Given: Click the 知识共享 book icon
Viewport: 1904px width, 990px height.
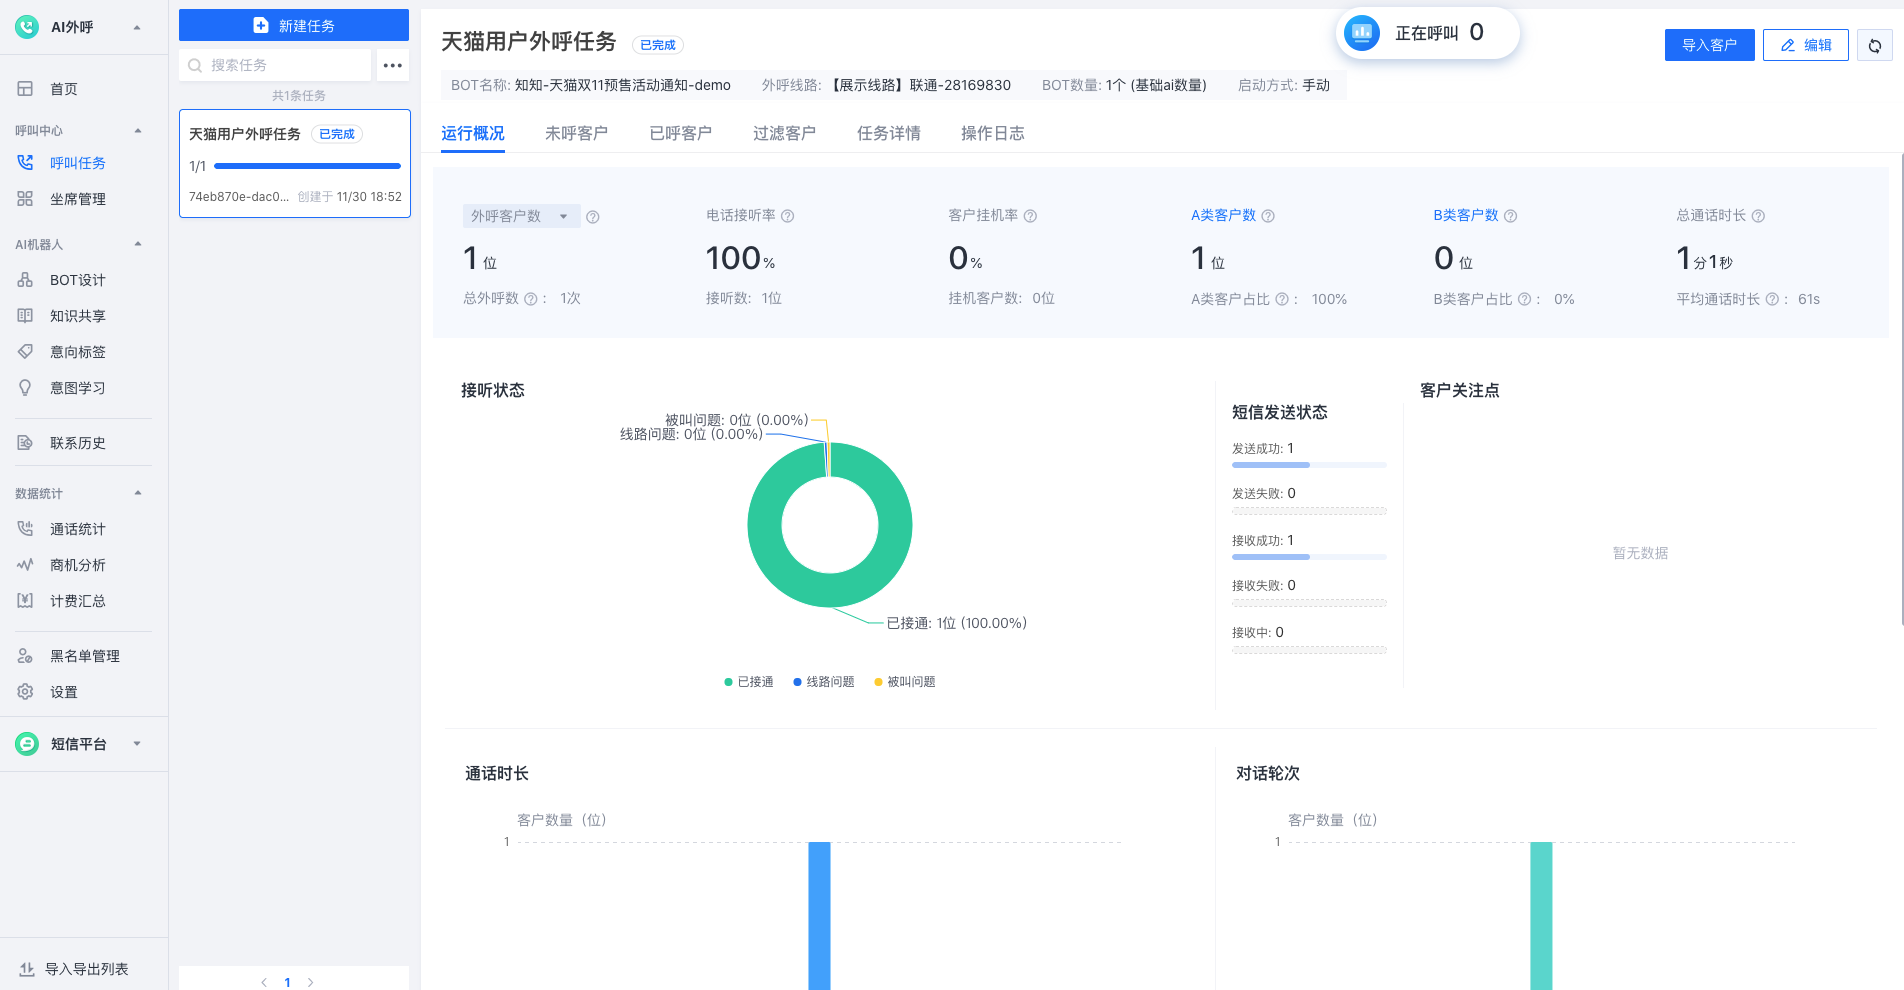Looking at the screenshot, I should click(x=25, y=316).
